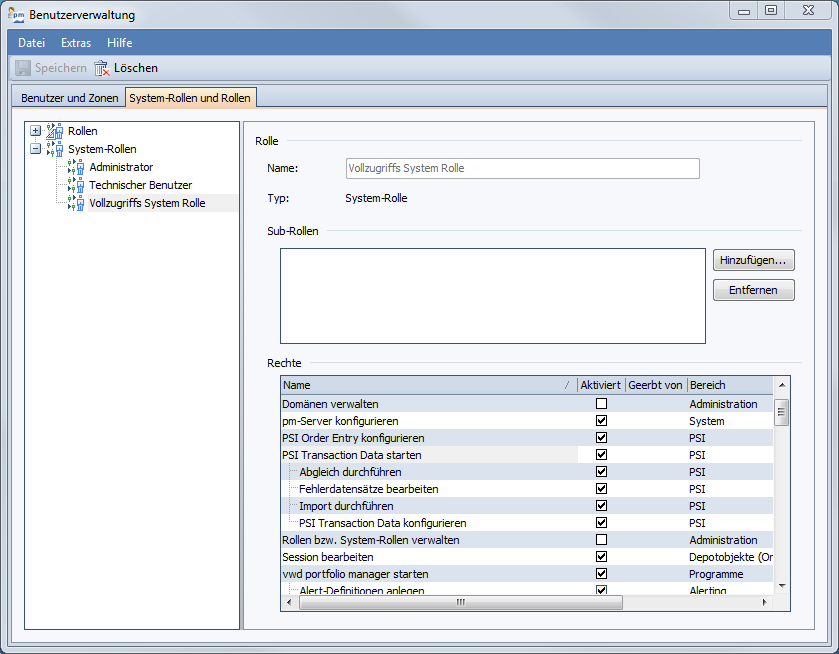Collapse the System-Rollen tree node

pyautogui.click(x=36, y=149)
